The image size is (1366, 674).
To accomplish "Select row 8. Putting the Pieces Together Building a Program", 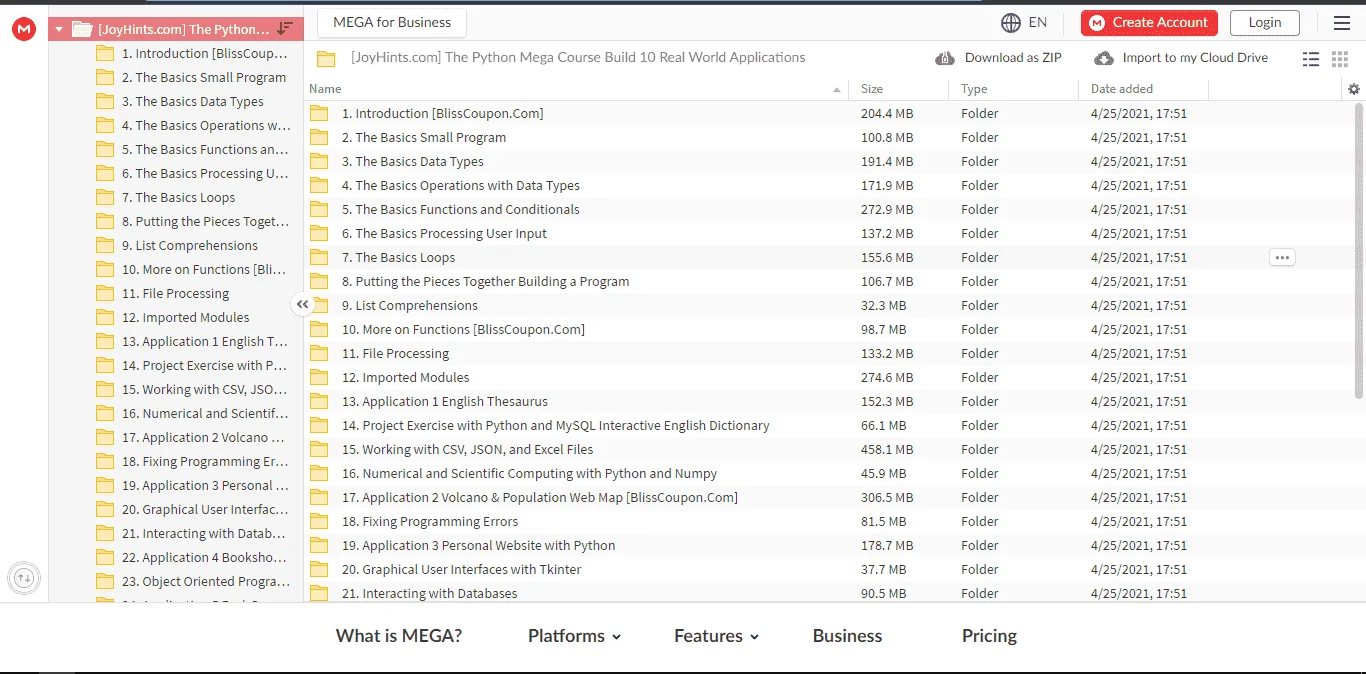I will [x=829, y=281].
